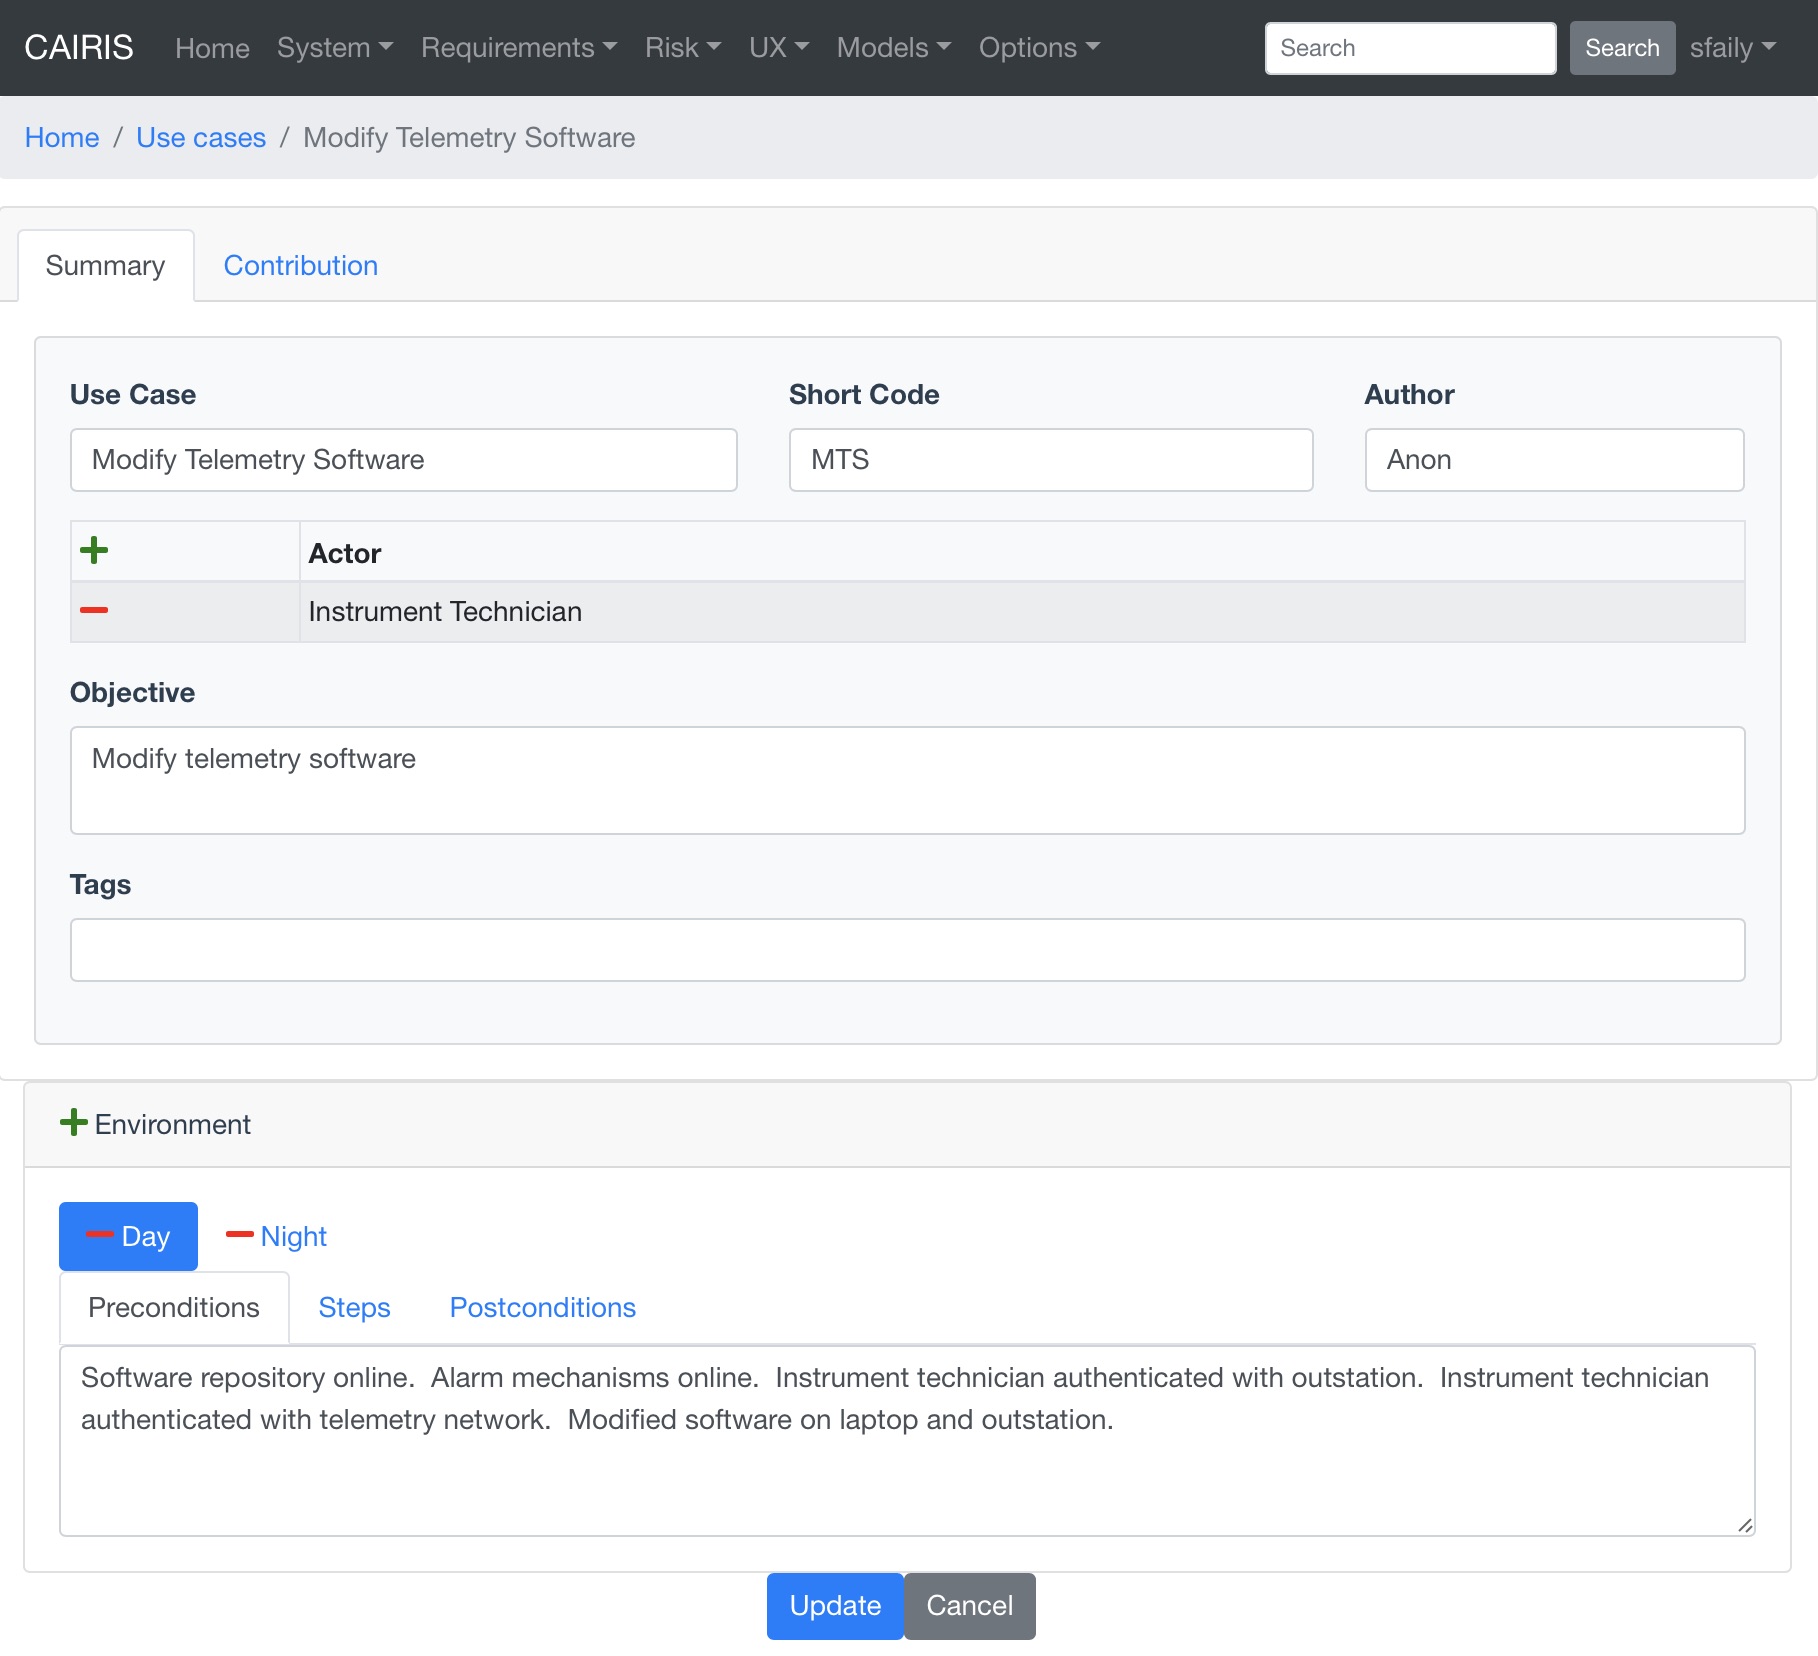Expand the Risk menu
Image resolution: width=1818 pixels, height=1656 pixels.
pyautogui.click(x=683, y=48)
